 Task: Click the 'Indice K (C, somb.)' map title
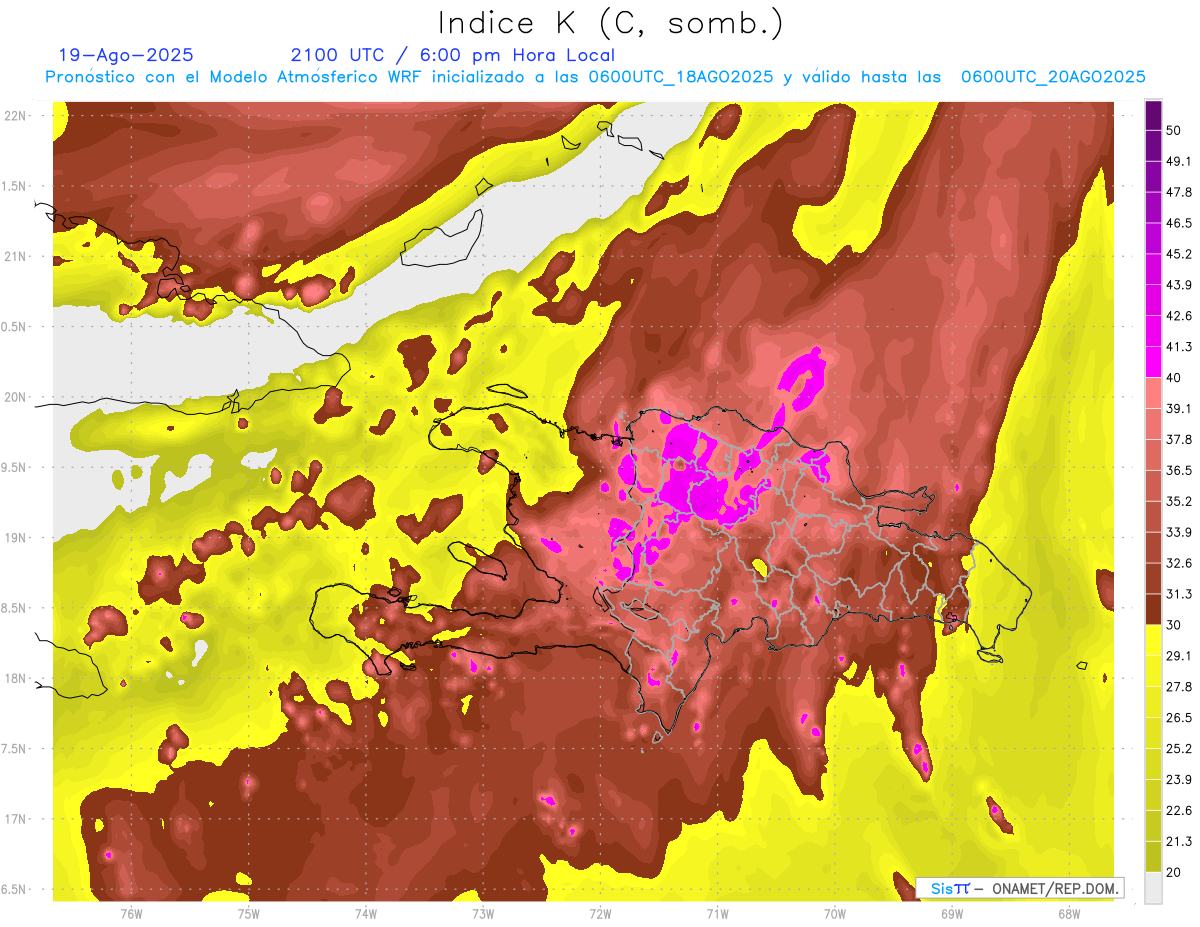click(610, 23)
